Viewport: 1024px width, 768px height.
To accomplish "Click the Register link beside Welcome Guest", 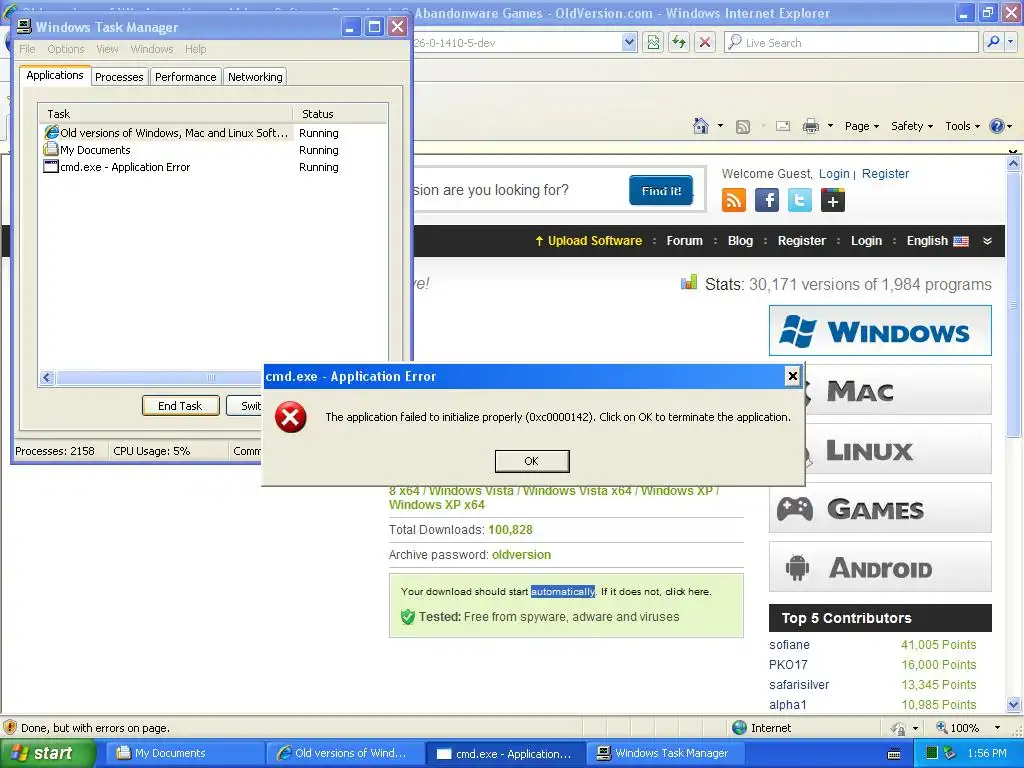I will tap(885, 174).
